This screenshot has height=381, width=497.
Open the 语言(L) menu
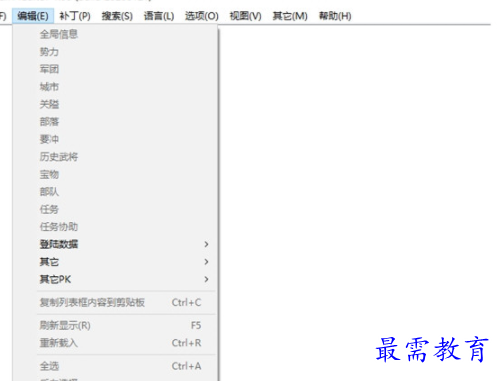(x=159, y=16)
